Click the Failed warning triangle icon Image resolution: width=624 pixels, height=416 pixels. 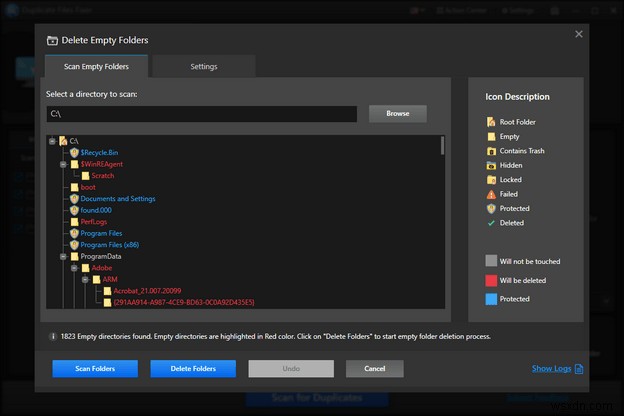[x=491, y=194]
